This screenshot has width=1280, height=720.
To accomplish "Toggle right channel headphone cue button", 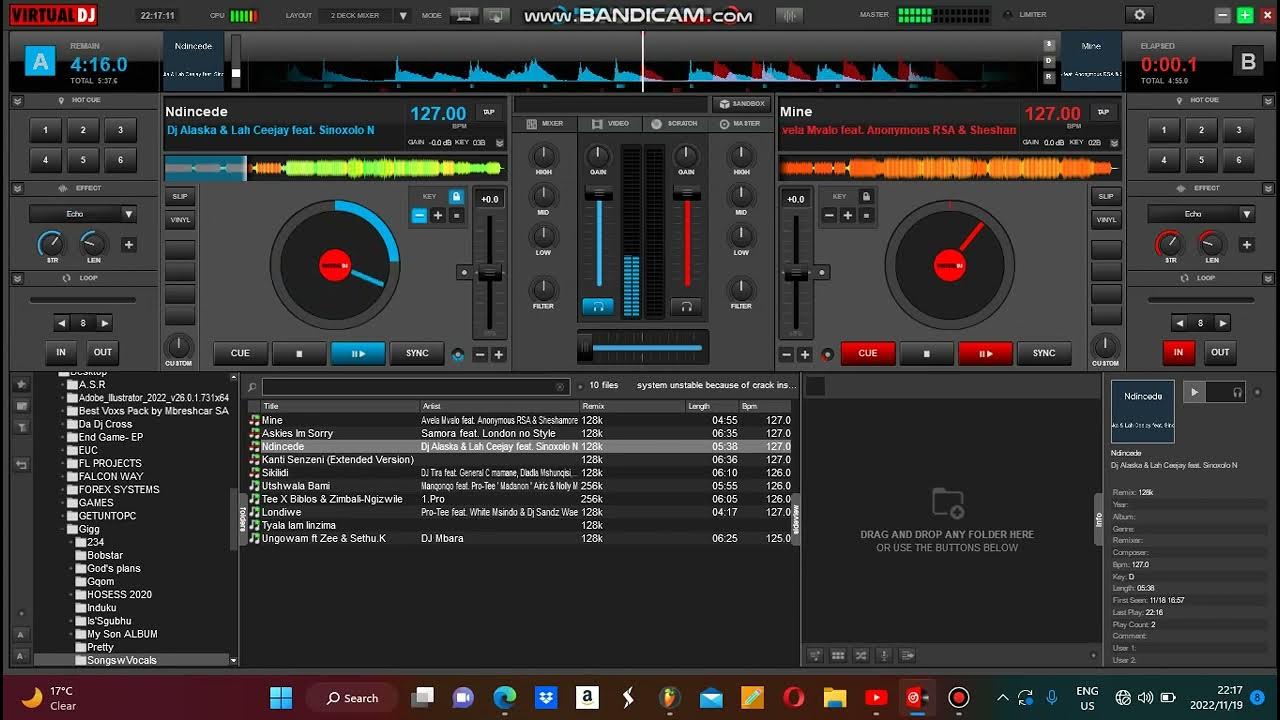I will [686, 307].
